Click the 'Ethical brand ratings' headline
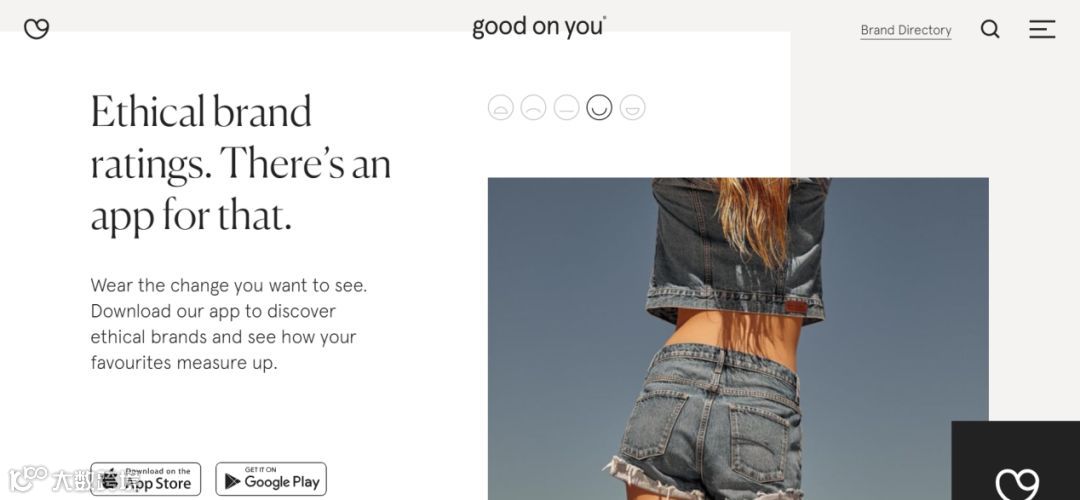The height and width of the screenshot is (500, 1080). (241, 164)
